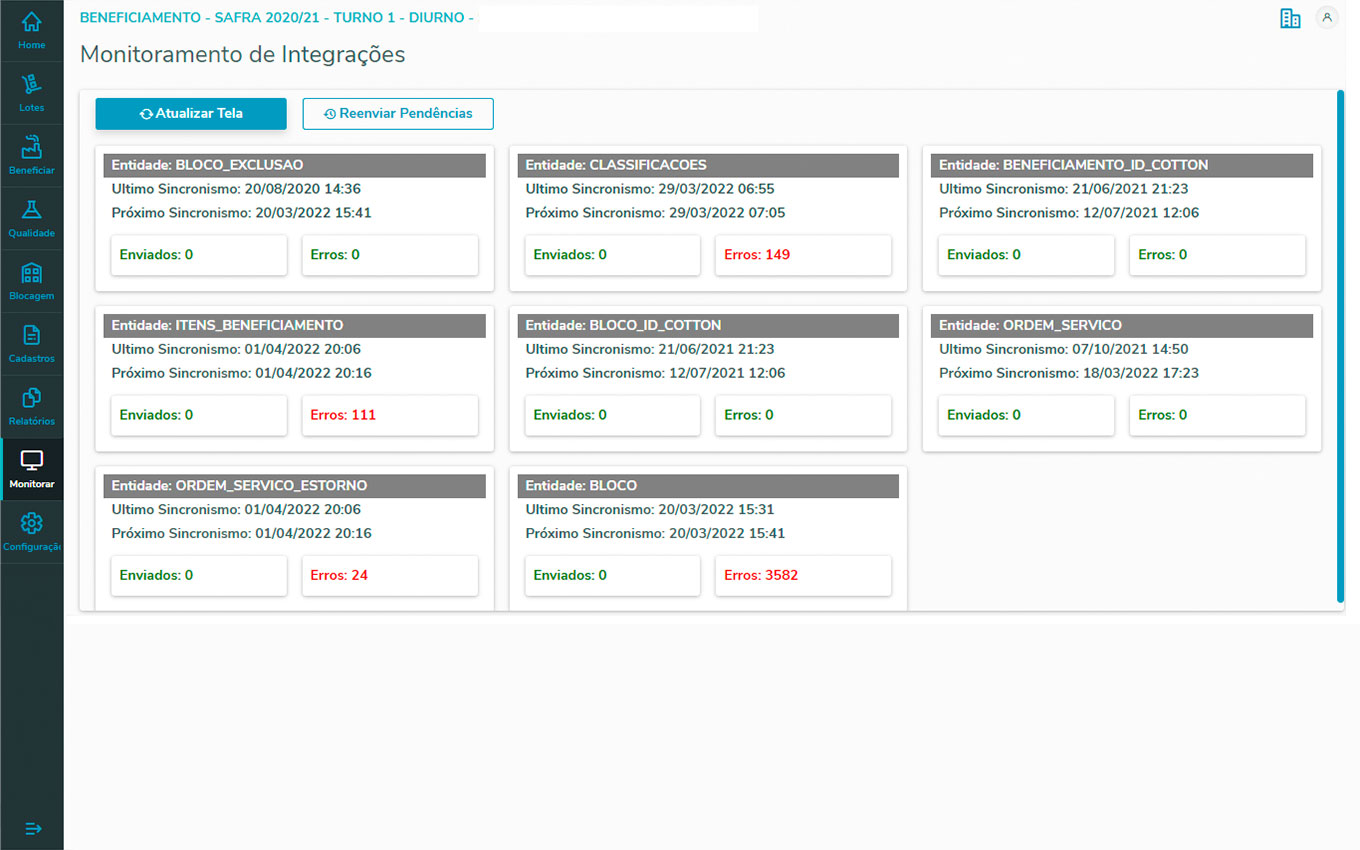Open the Home sidebar icon
1360x850 pixels.
click(31, 22)
